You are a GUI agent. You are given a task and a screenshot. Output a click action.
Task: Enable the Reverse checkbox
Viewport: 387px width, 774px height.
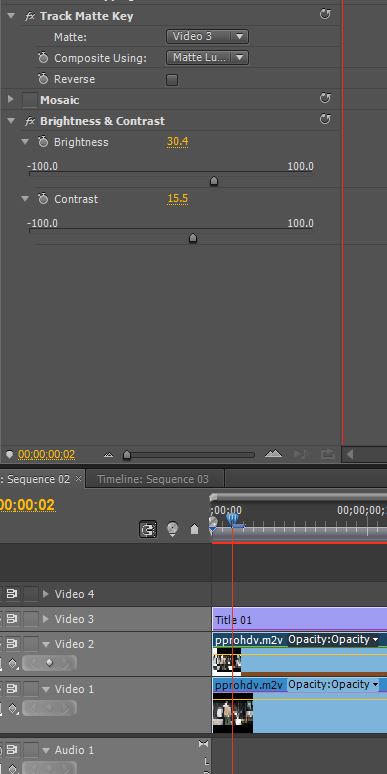click(172, 79)
